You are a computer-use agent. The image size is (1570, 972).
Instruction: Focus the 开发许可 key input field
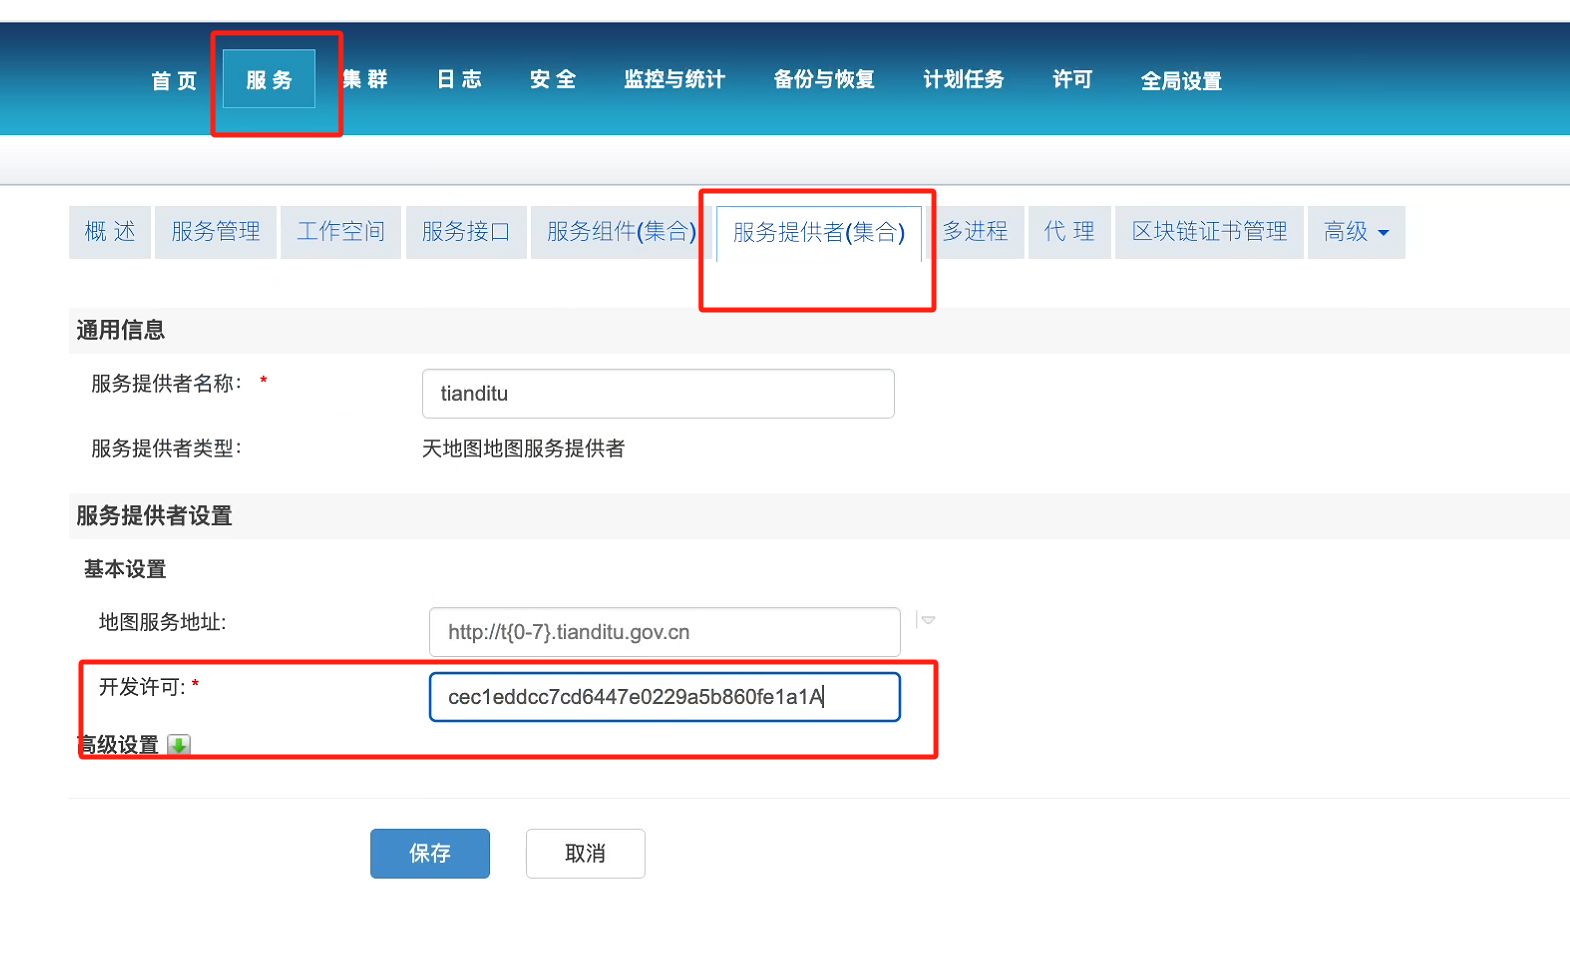pyautogui.click(x=665, y=696)
